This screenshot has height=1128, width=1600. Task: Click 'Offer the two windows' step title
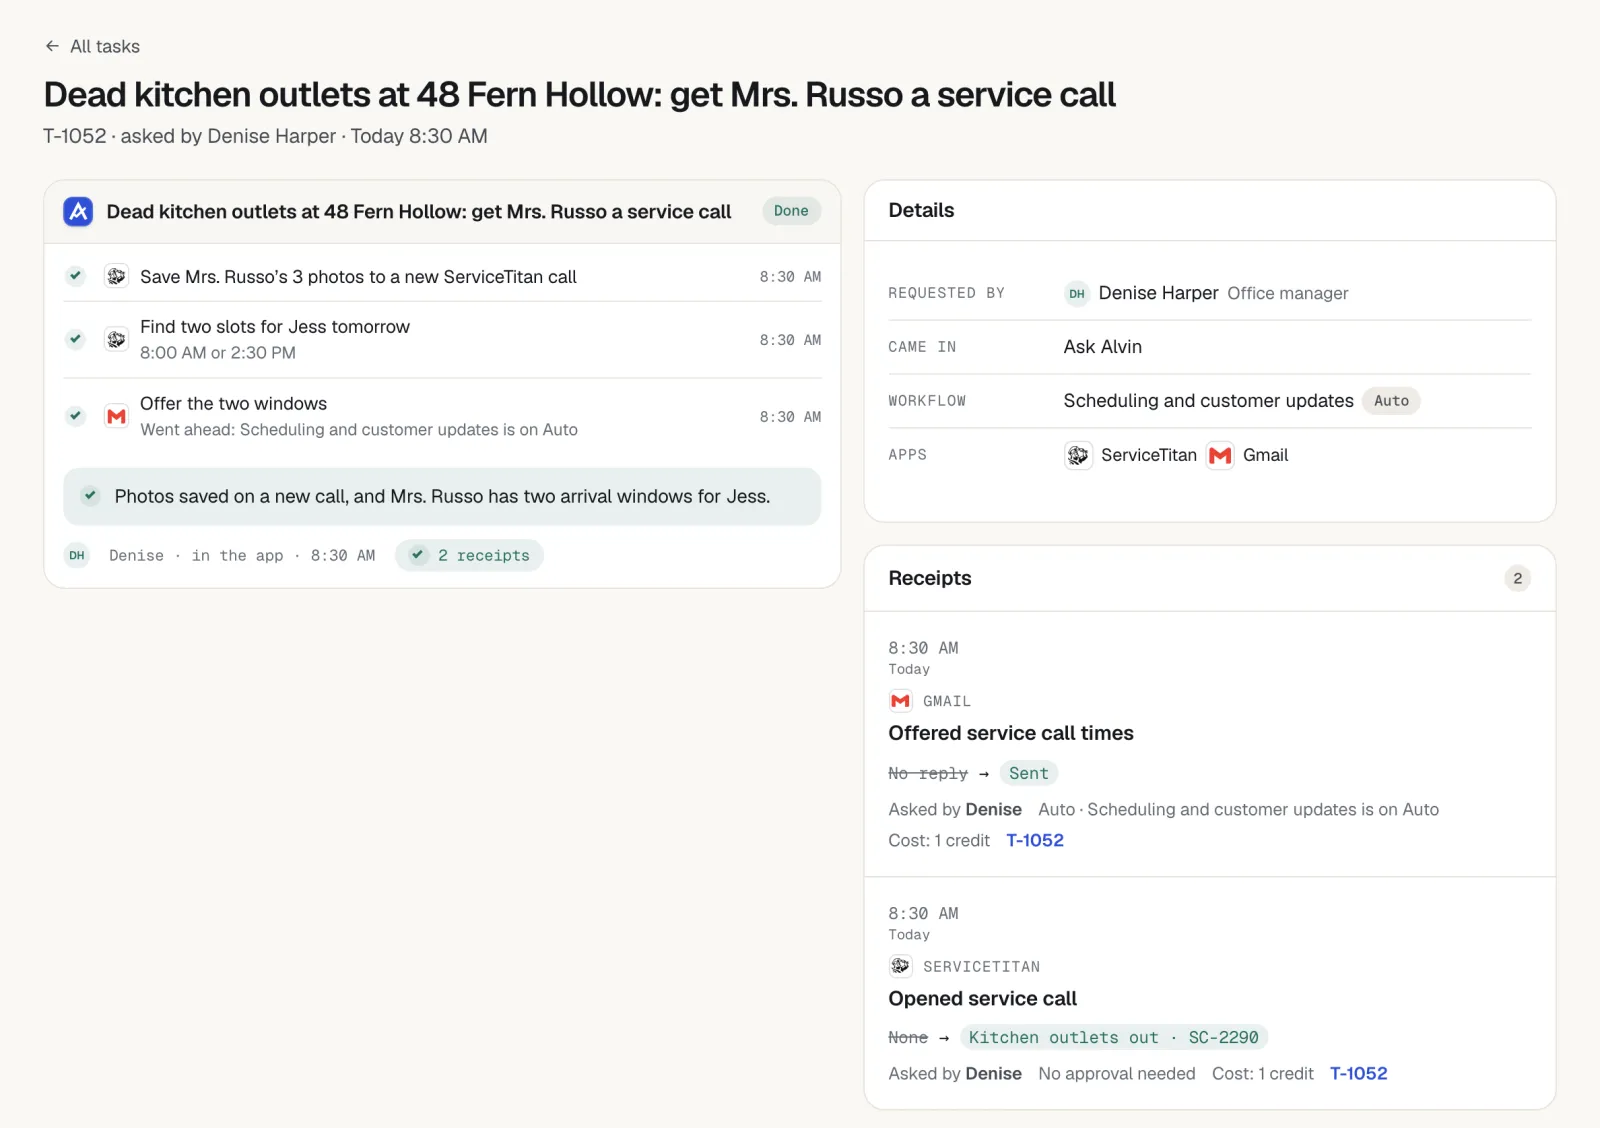[233, 404]
